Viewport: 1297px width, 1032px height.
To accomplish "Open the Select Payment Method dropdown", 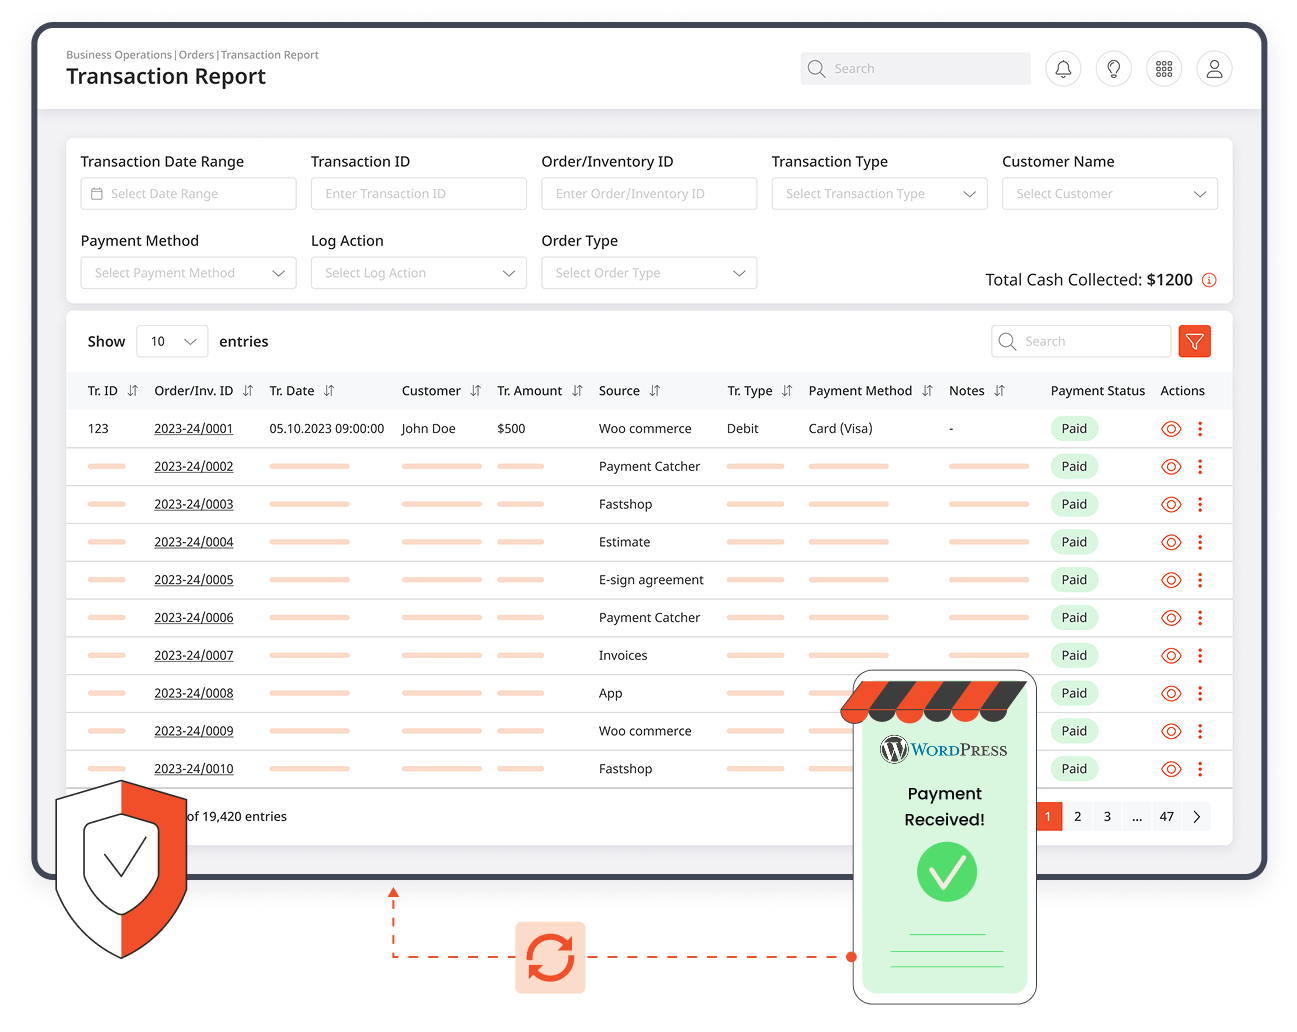I will tap(188, 273).
